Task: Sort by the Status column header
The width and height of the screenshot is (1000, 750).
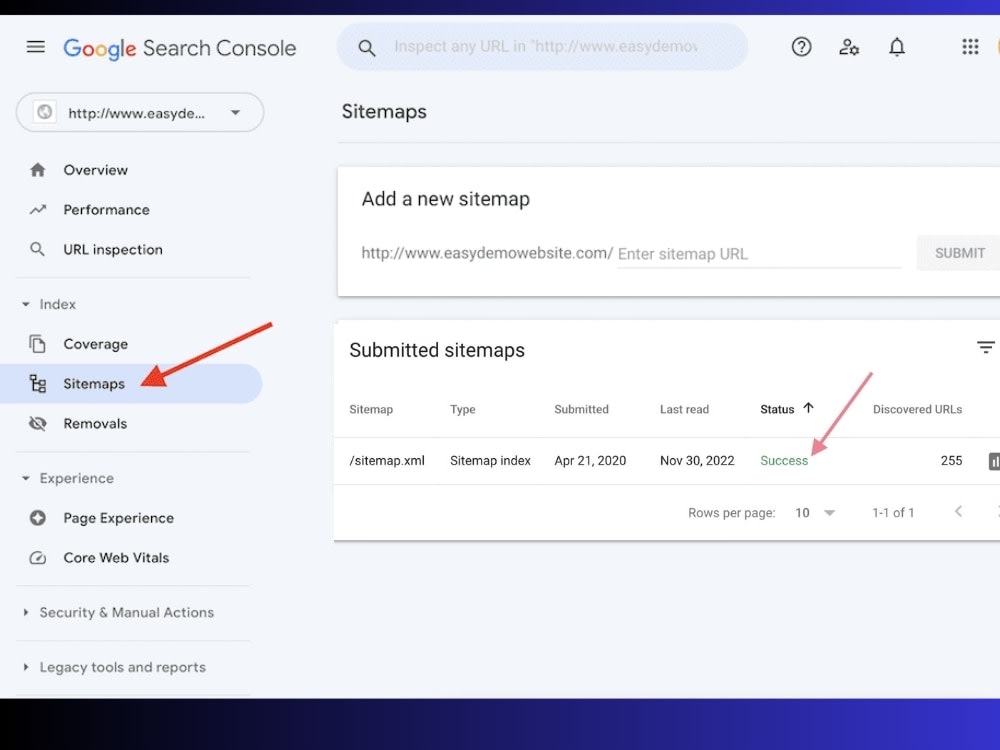Action: pos(777,409)
